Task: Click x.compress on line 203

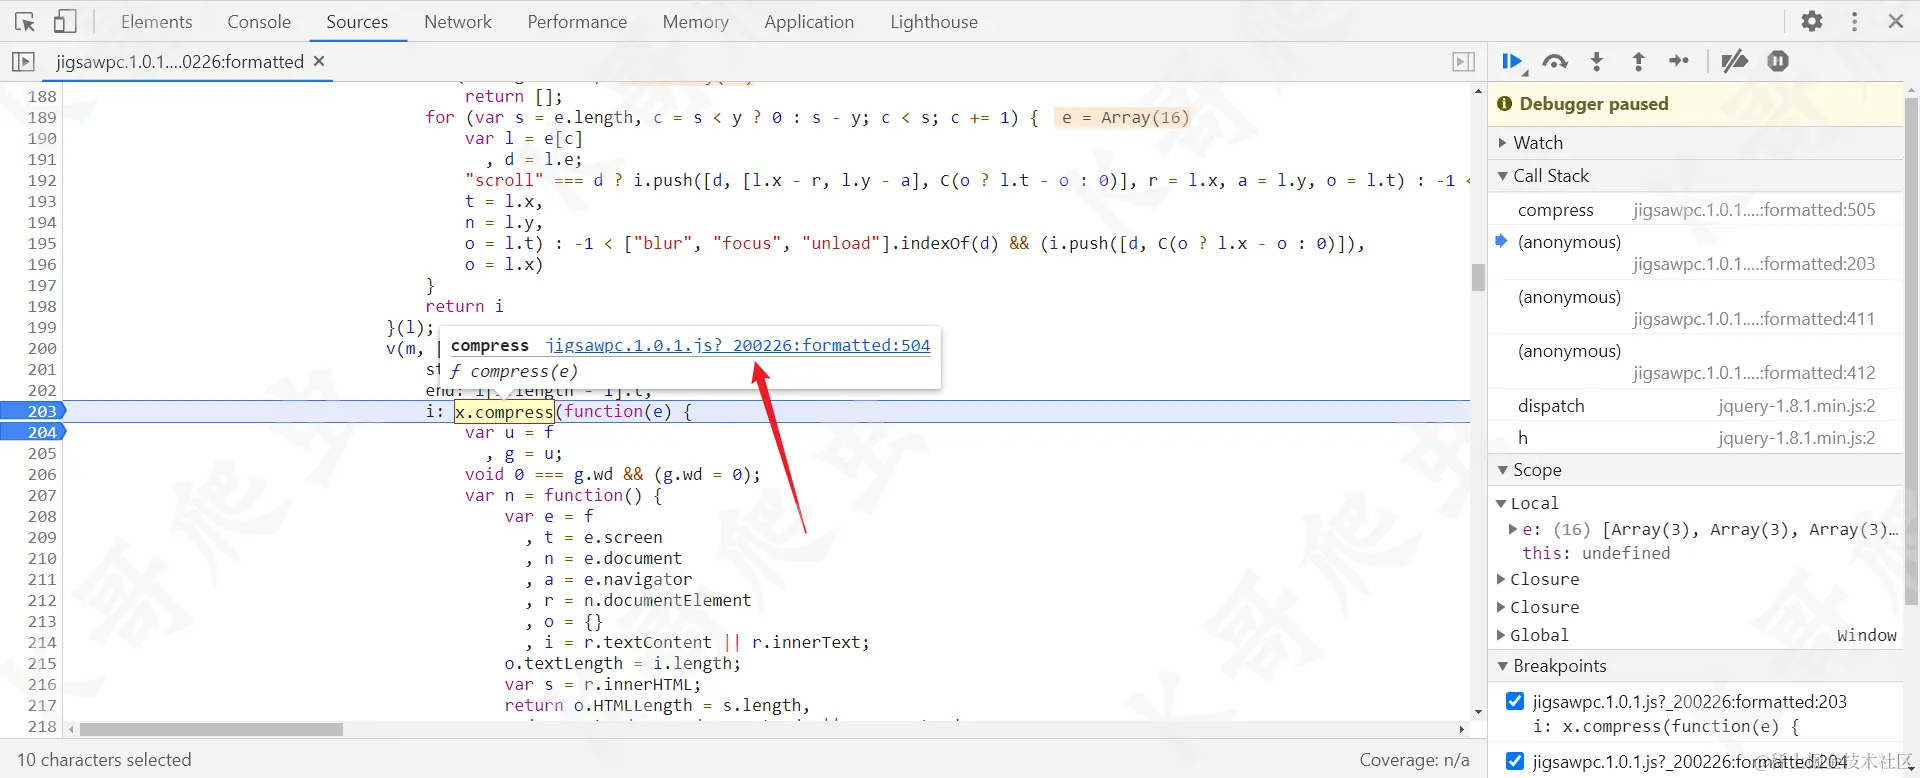Action: 504,411
